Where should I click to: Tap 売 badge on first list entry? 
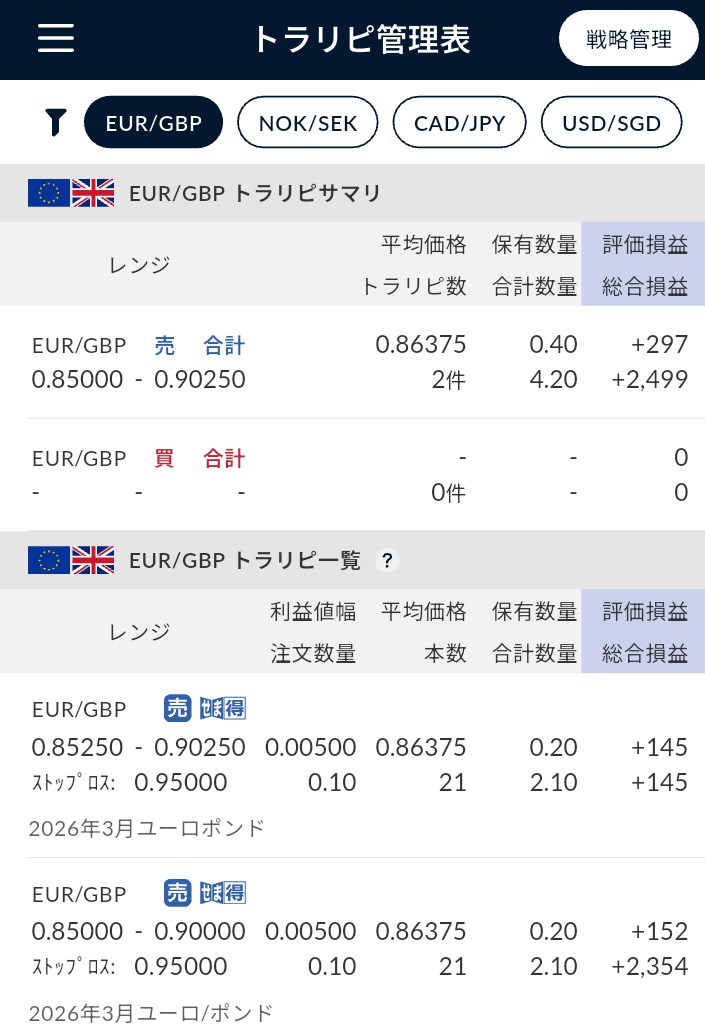[x=177, y=708]
